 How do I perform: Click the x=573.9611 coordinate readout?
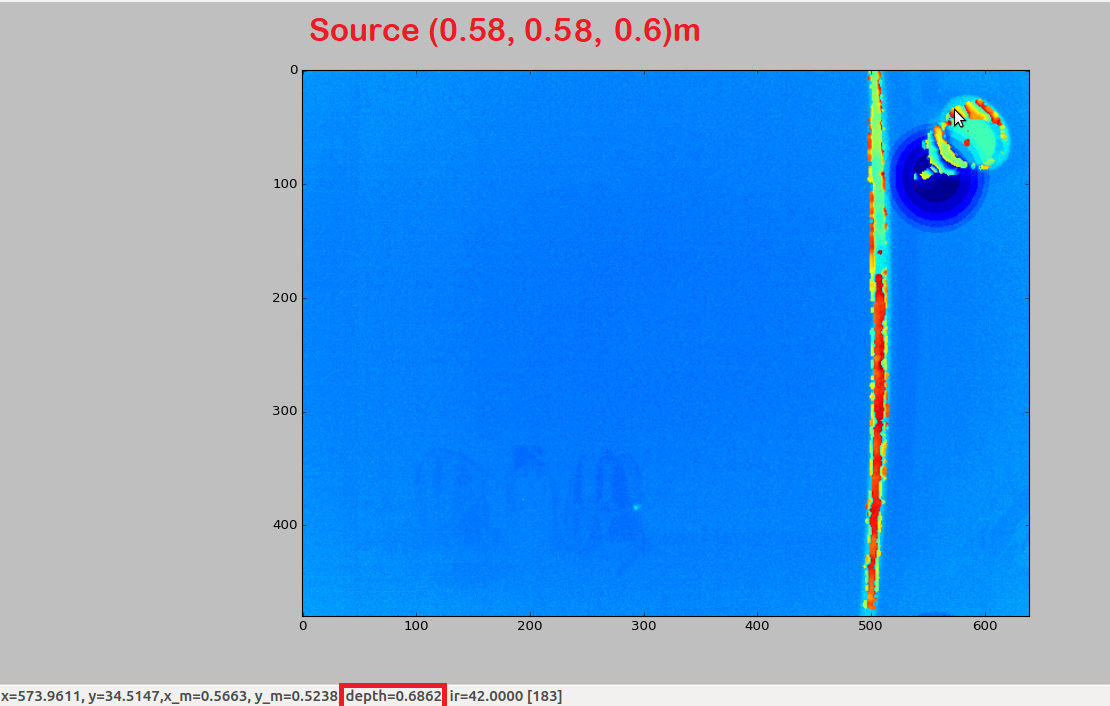pyautogui.click(x=42, y=696)
